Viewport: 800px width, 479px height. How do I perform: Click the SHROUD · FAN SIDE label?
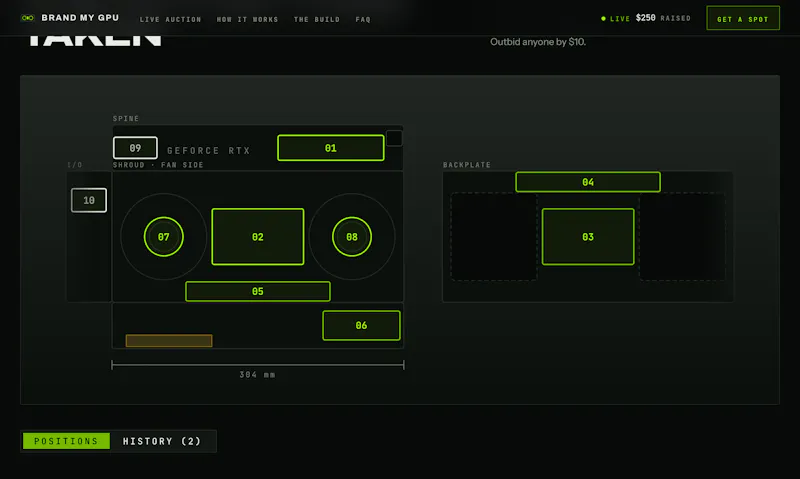(158, 165)
